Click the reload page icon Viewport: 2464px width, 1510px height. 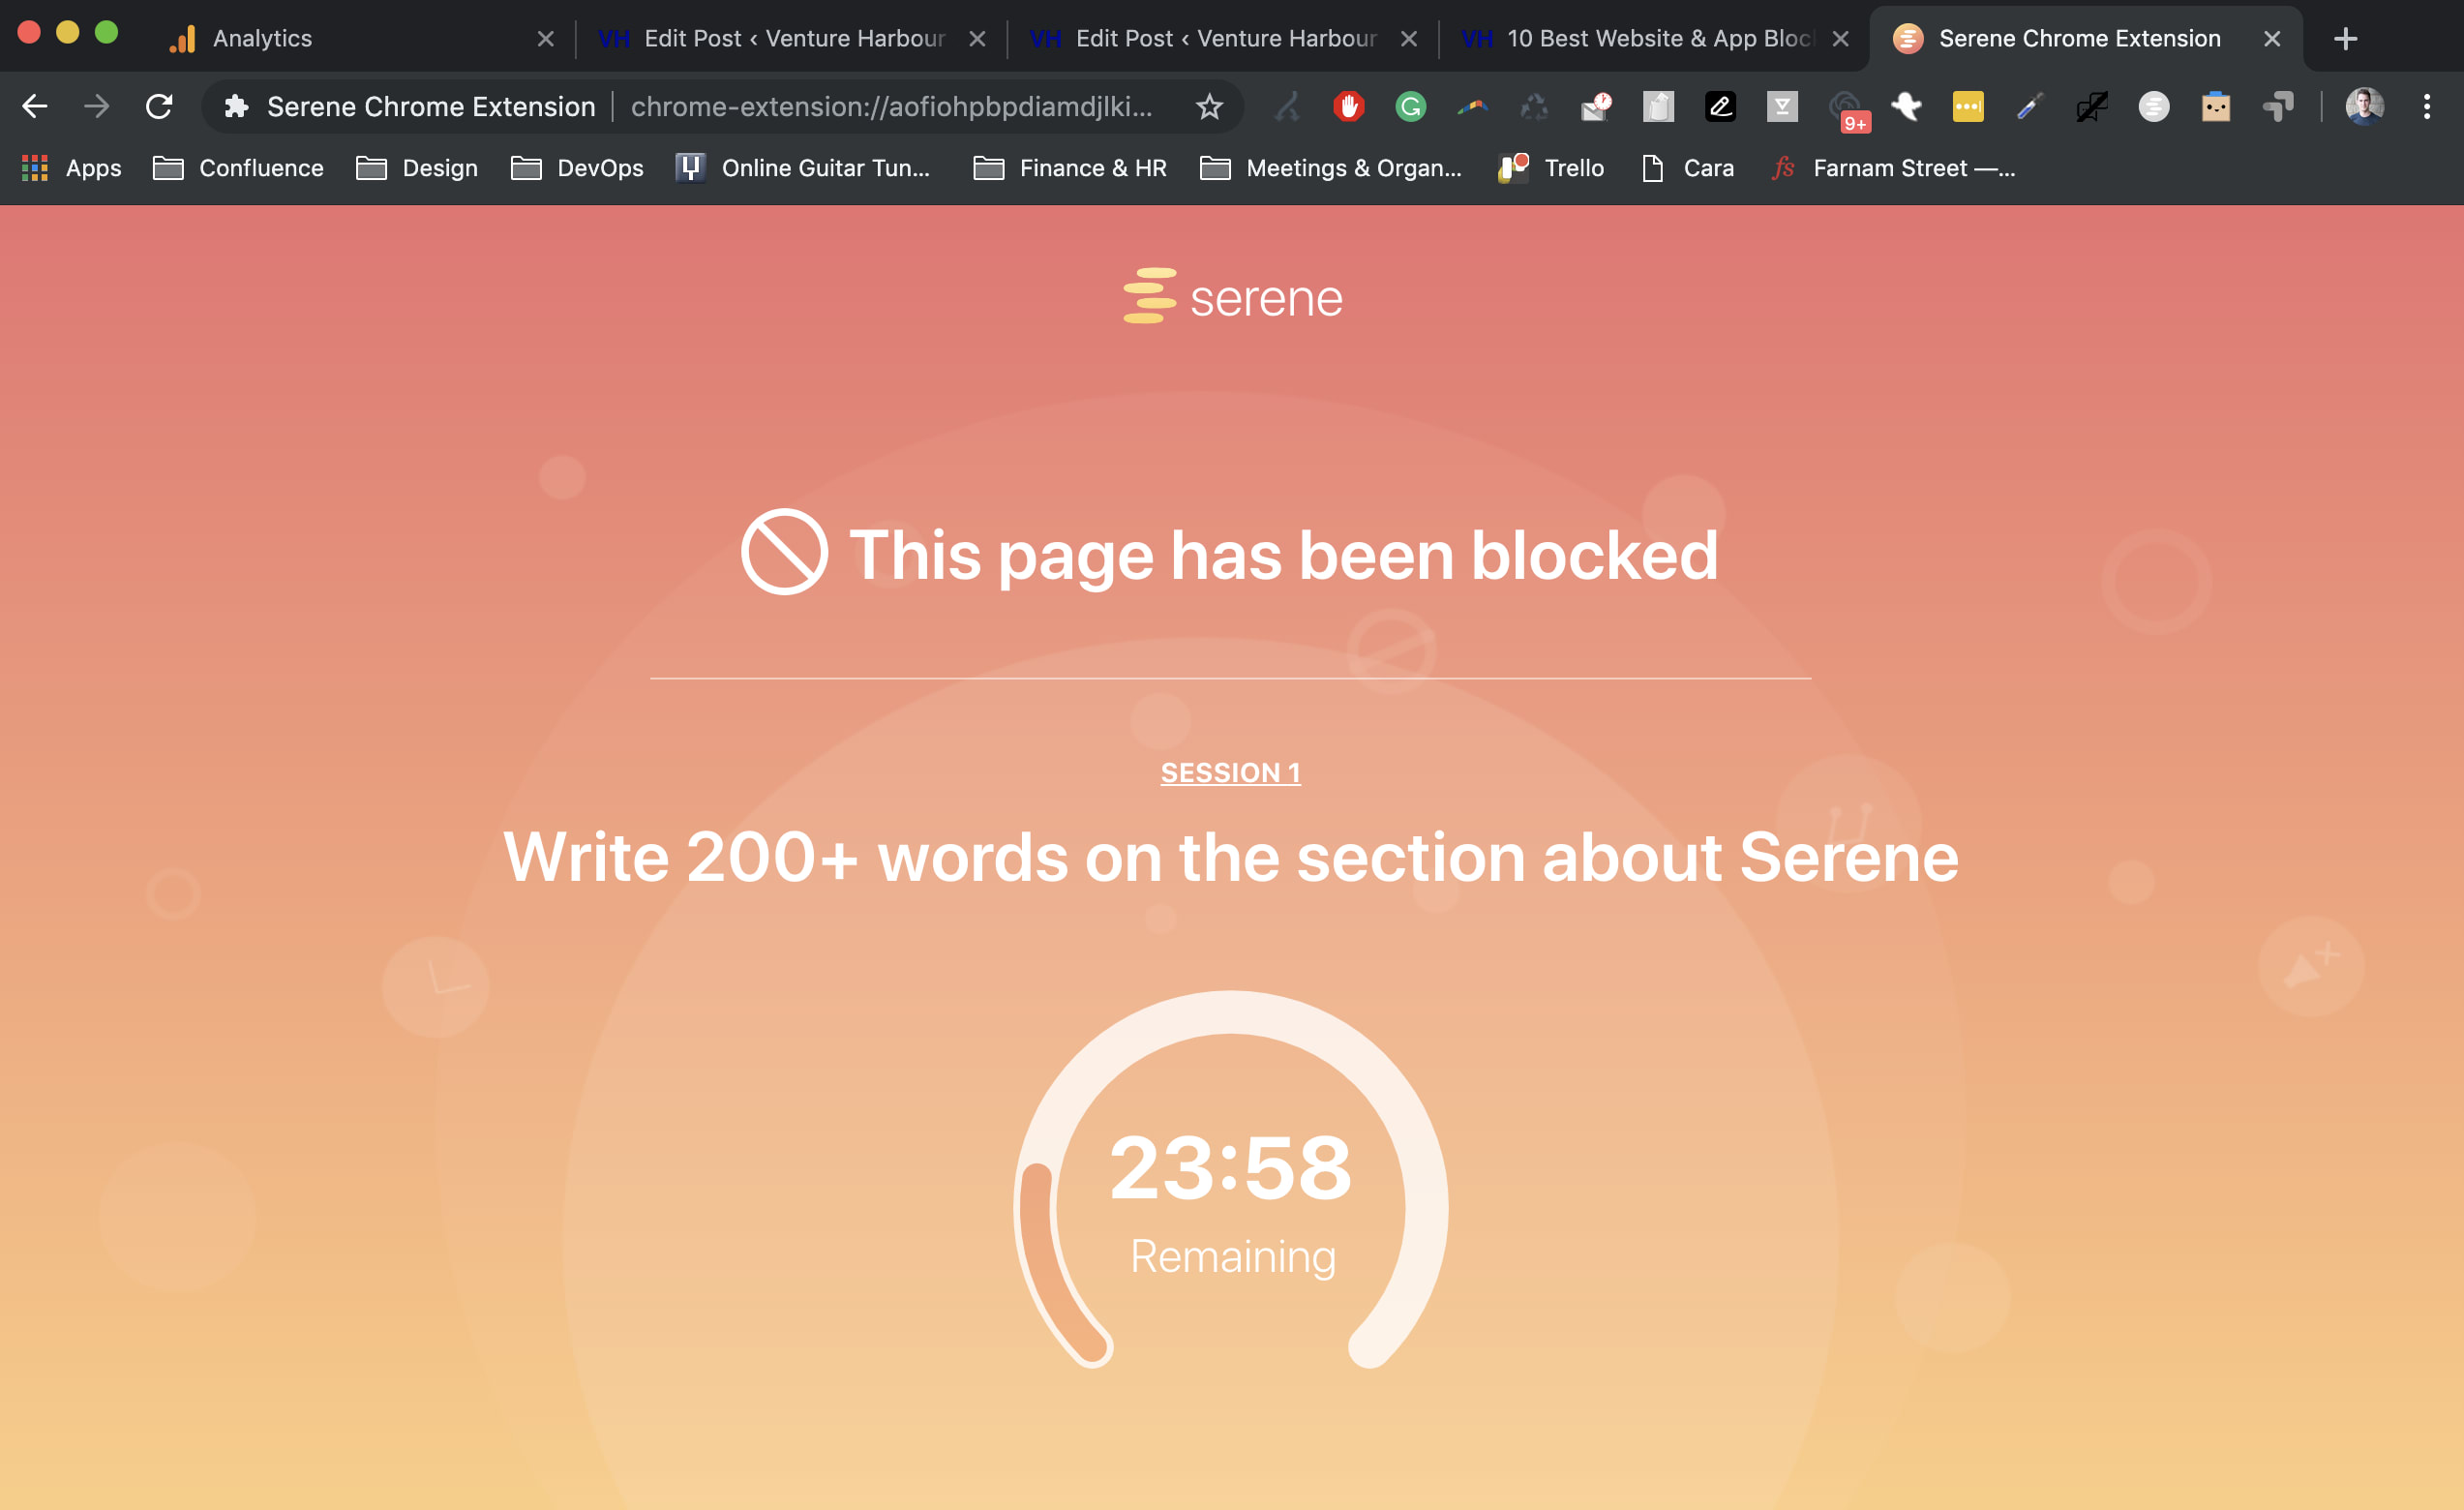click(x=160, y=109)
